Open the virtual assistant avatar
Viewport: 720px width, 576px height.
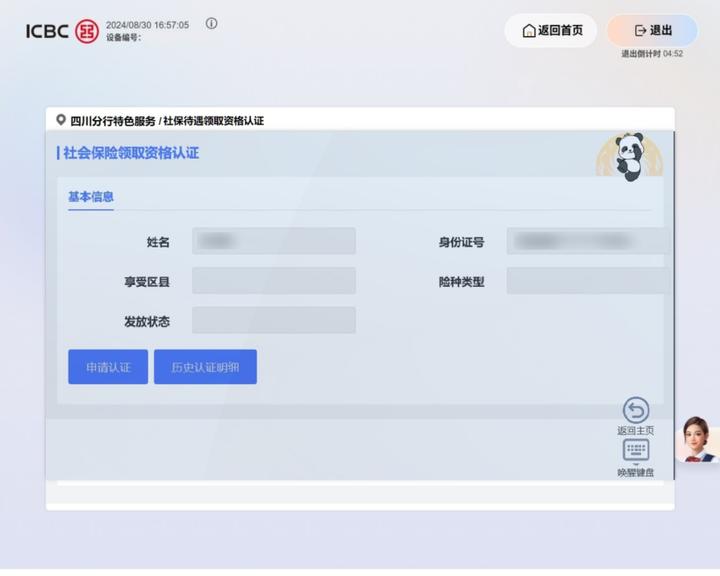click(x=697, y=439)
